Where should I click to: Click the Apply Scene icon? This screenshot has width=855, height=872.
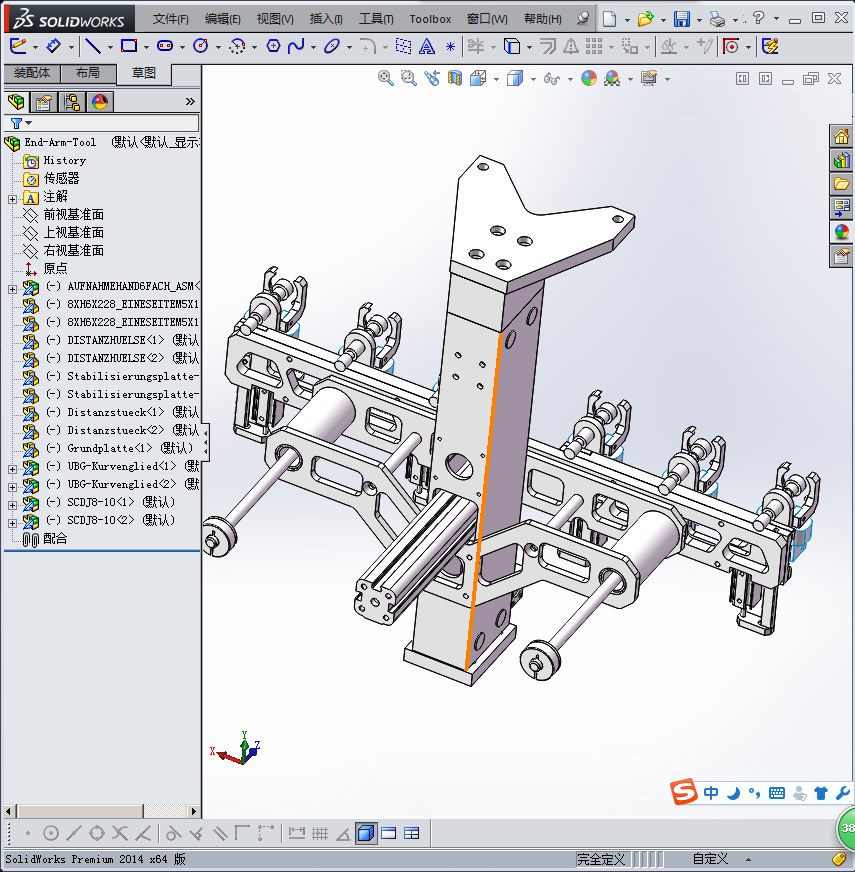(x=612, y=78)
